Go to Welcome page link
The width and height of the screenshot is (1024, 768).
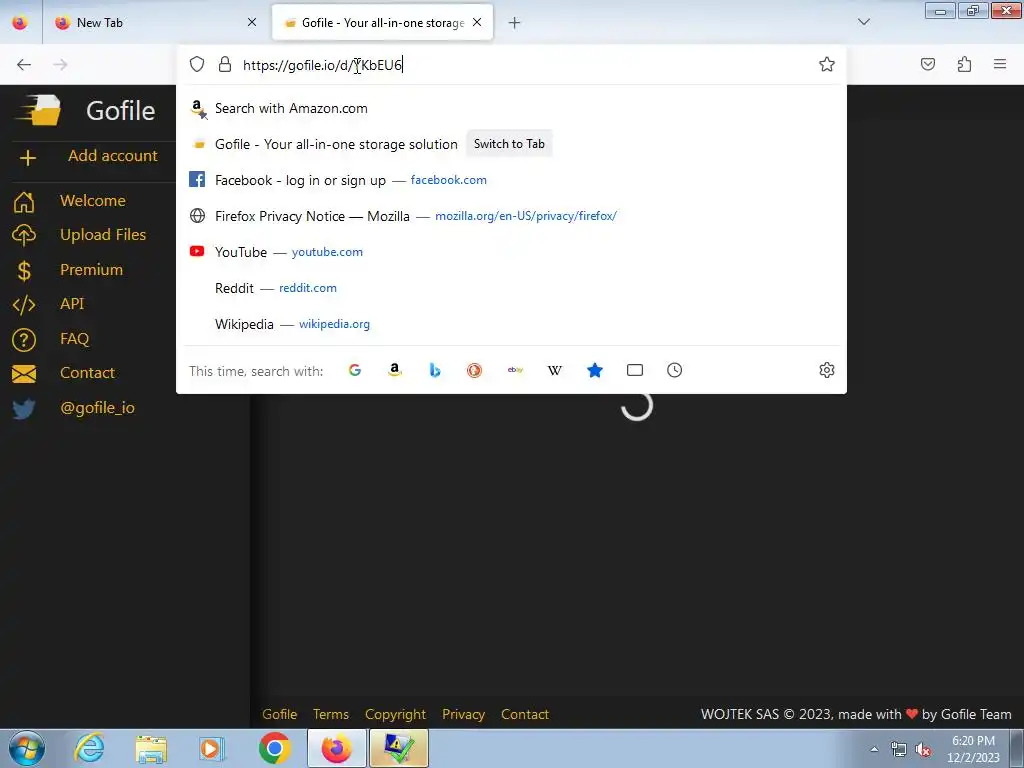[x=93, y=200]
